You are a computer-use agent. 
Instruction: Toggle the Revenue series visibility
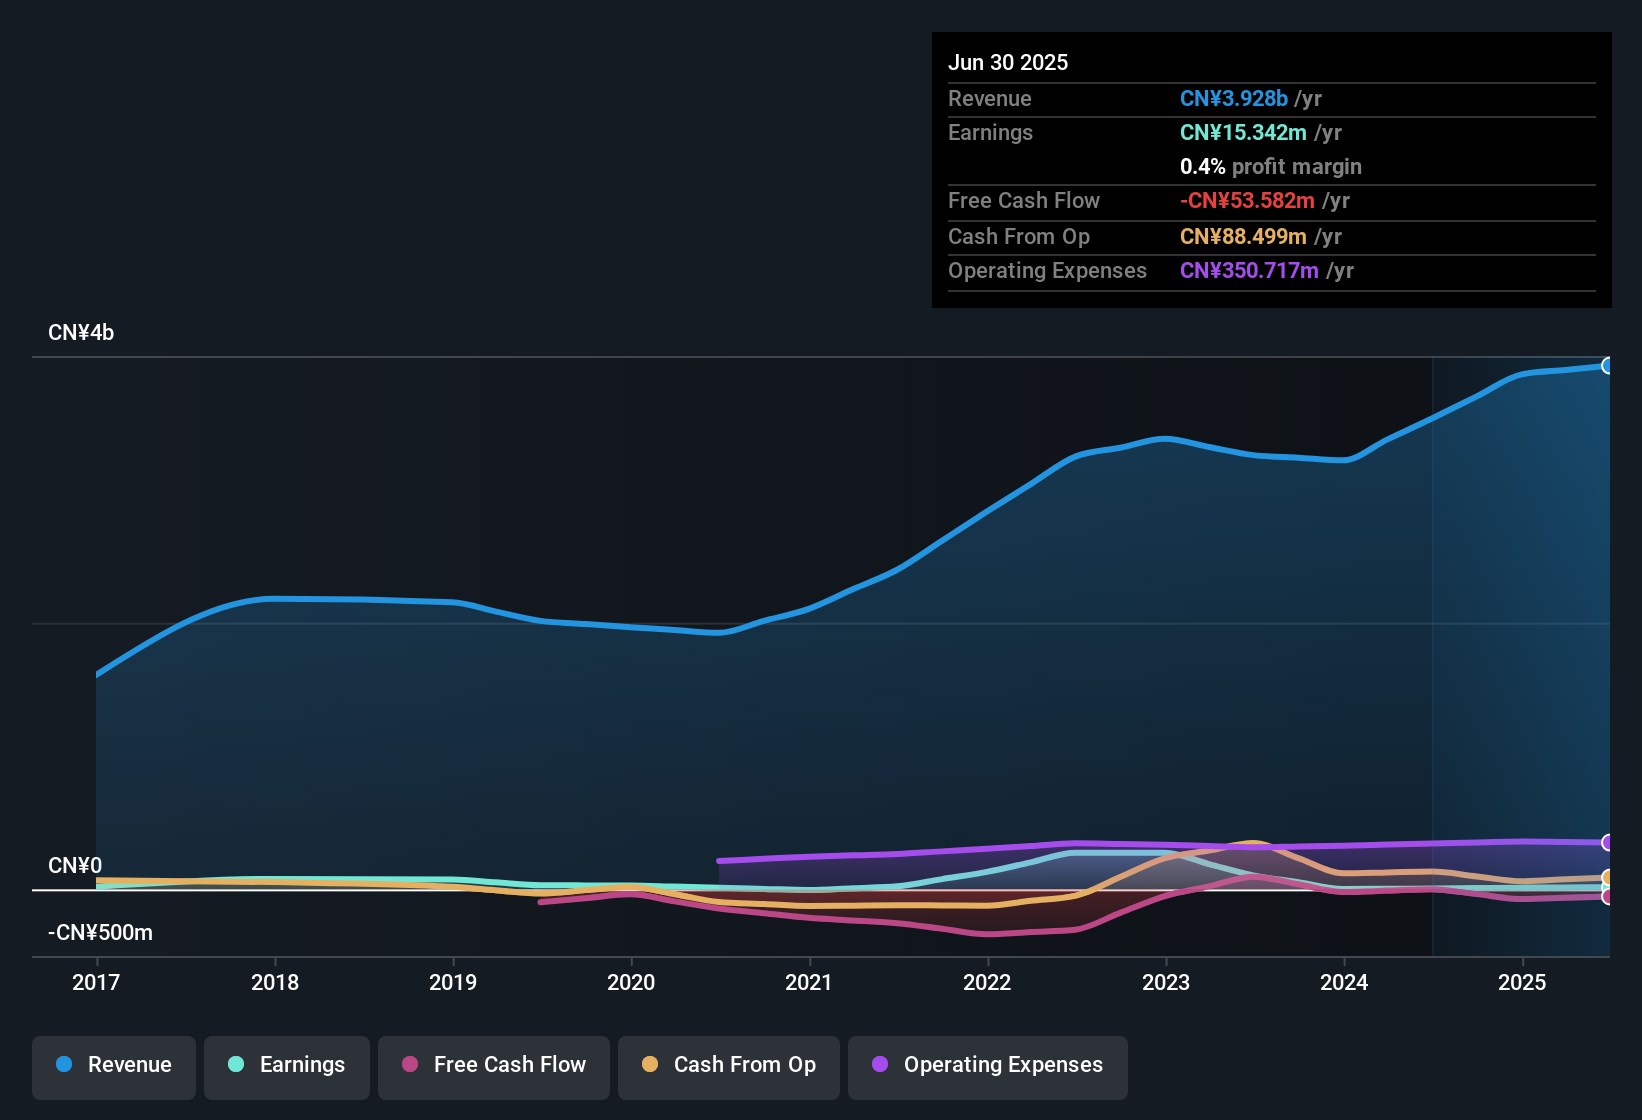113,1065
